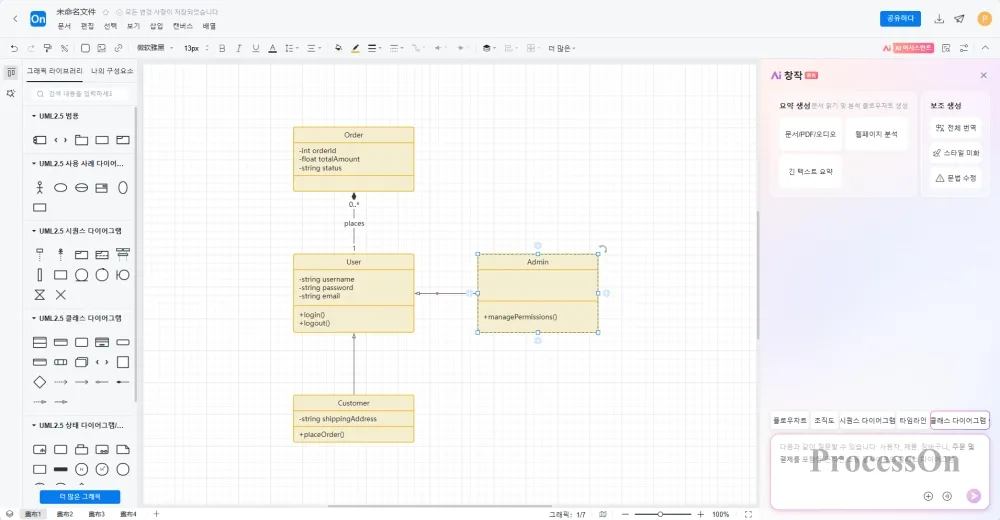Click the 더 많은 그래픽 button
1000x520 pixels.
(x=79, y=497)
